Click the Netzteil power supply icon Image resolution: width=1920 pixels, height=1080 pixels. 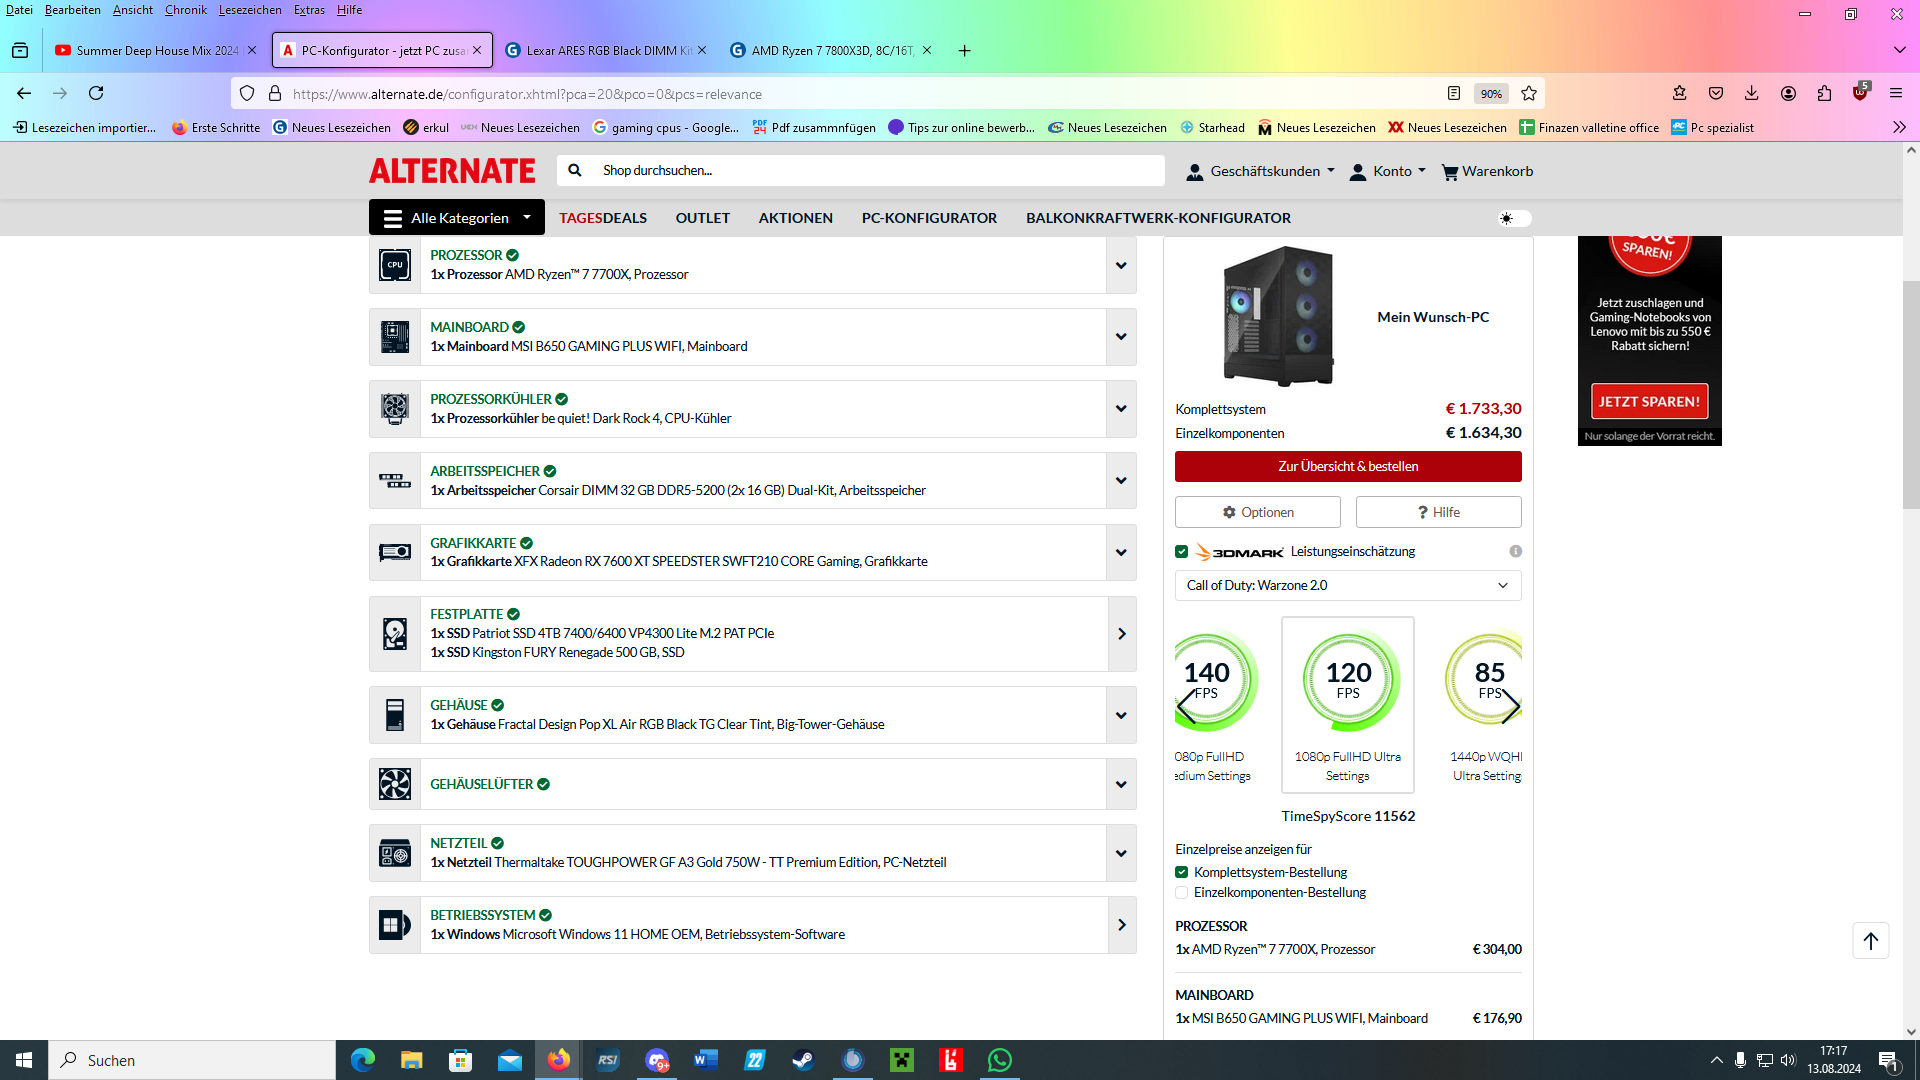(395, 853)
